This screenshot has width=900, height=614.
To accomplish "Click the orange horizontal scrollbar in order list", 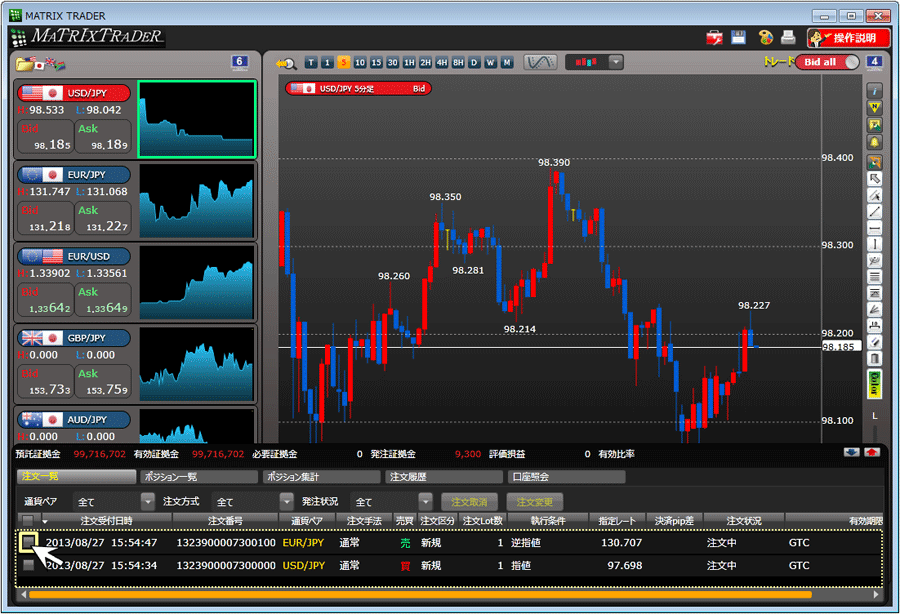I will tap(420, 594).
